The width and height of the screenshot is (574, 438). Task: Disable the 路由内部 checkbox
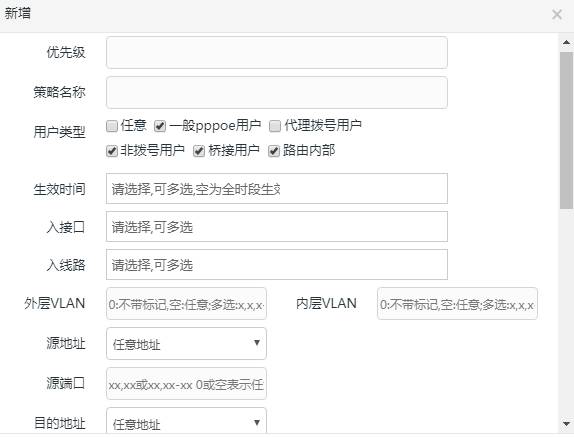274,151
